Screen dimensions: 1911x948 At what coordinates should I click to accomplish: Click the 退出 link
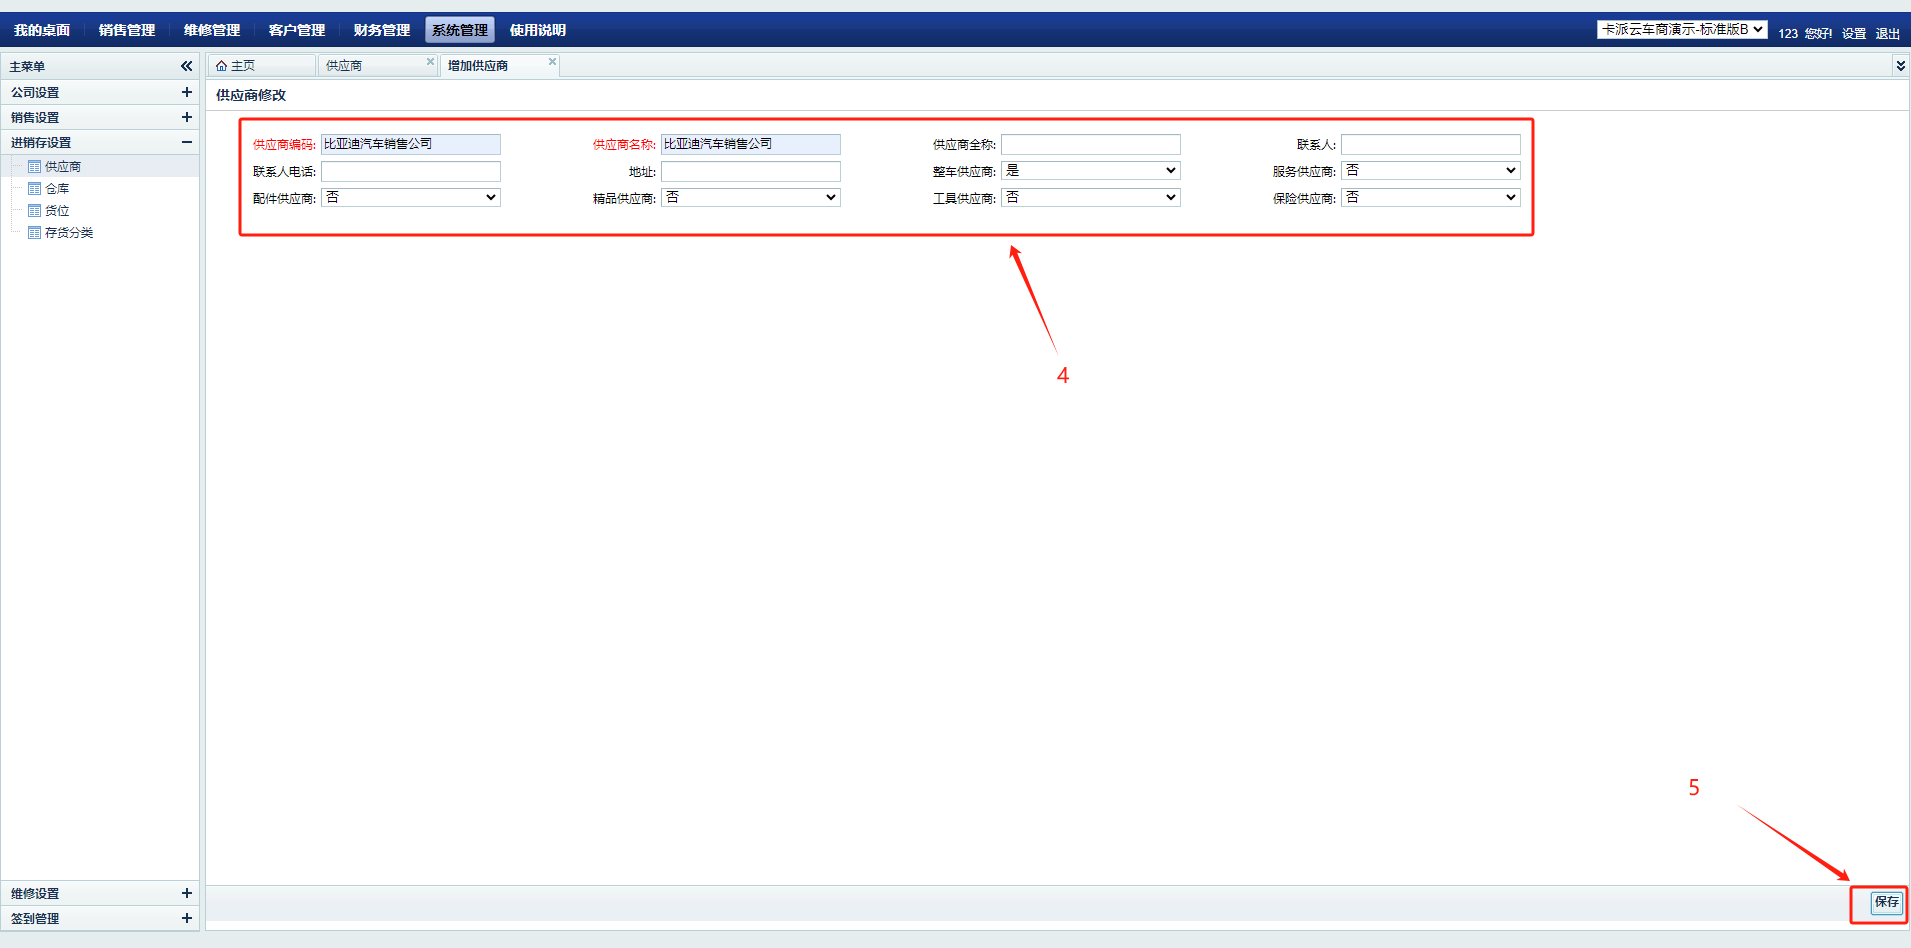[x=1887, y=34]
